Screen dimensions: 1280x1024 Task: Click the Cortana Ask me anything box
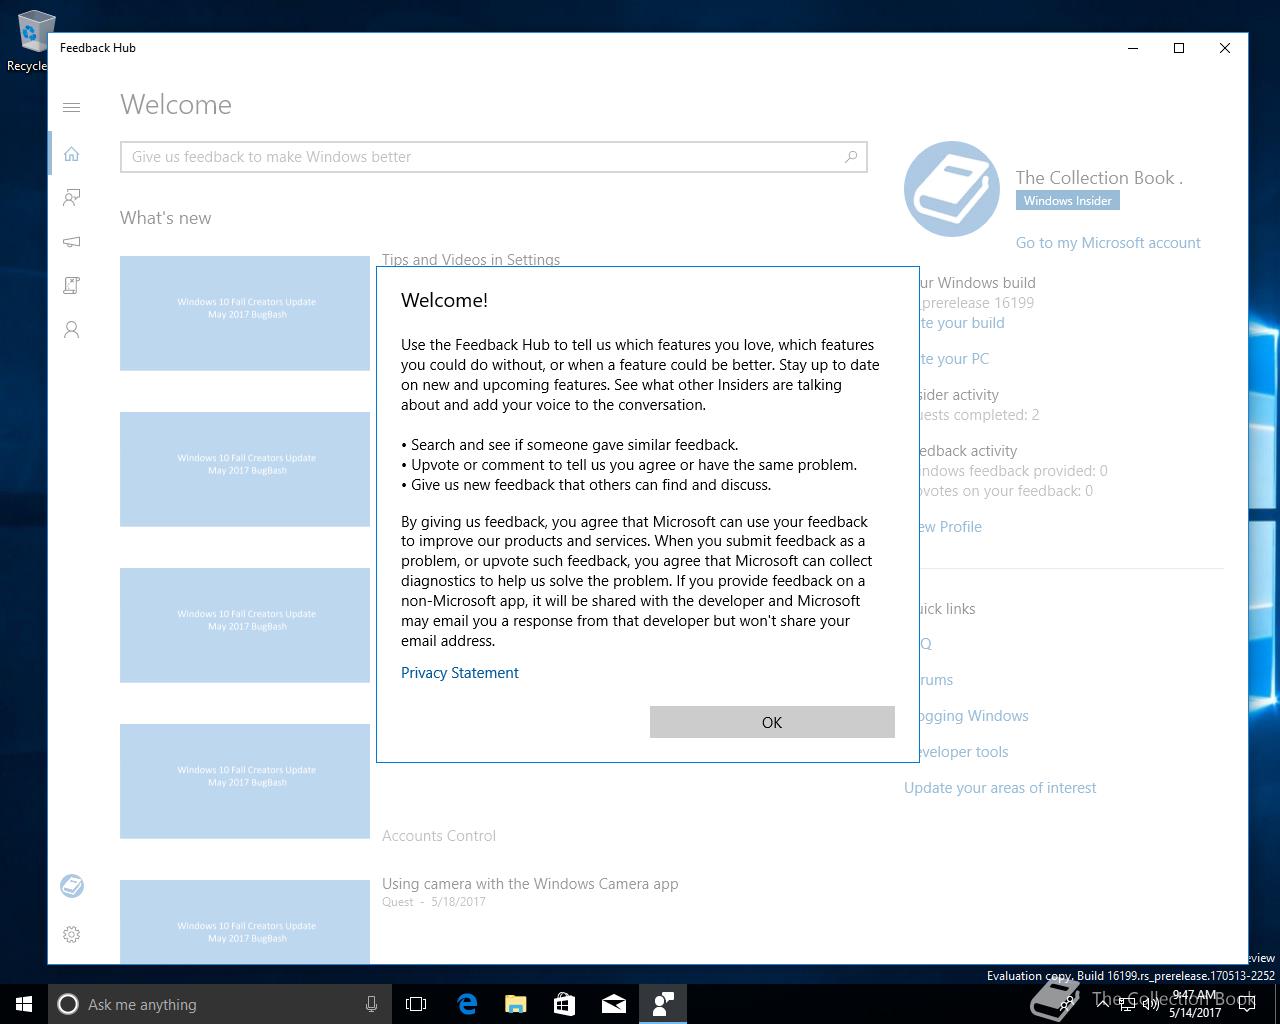[218, 1004]
